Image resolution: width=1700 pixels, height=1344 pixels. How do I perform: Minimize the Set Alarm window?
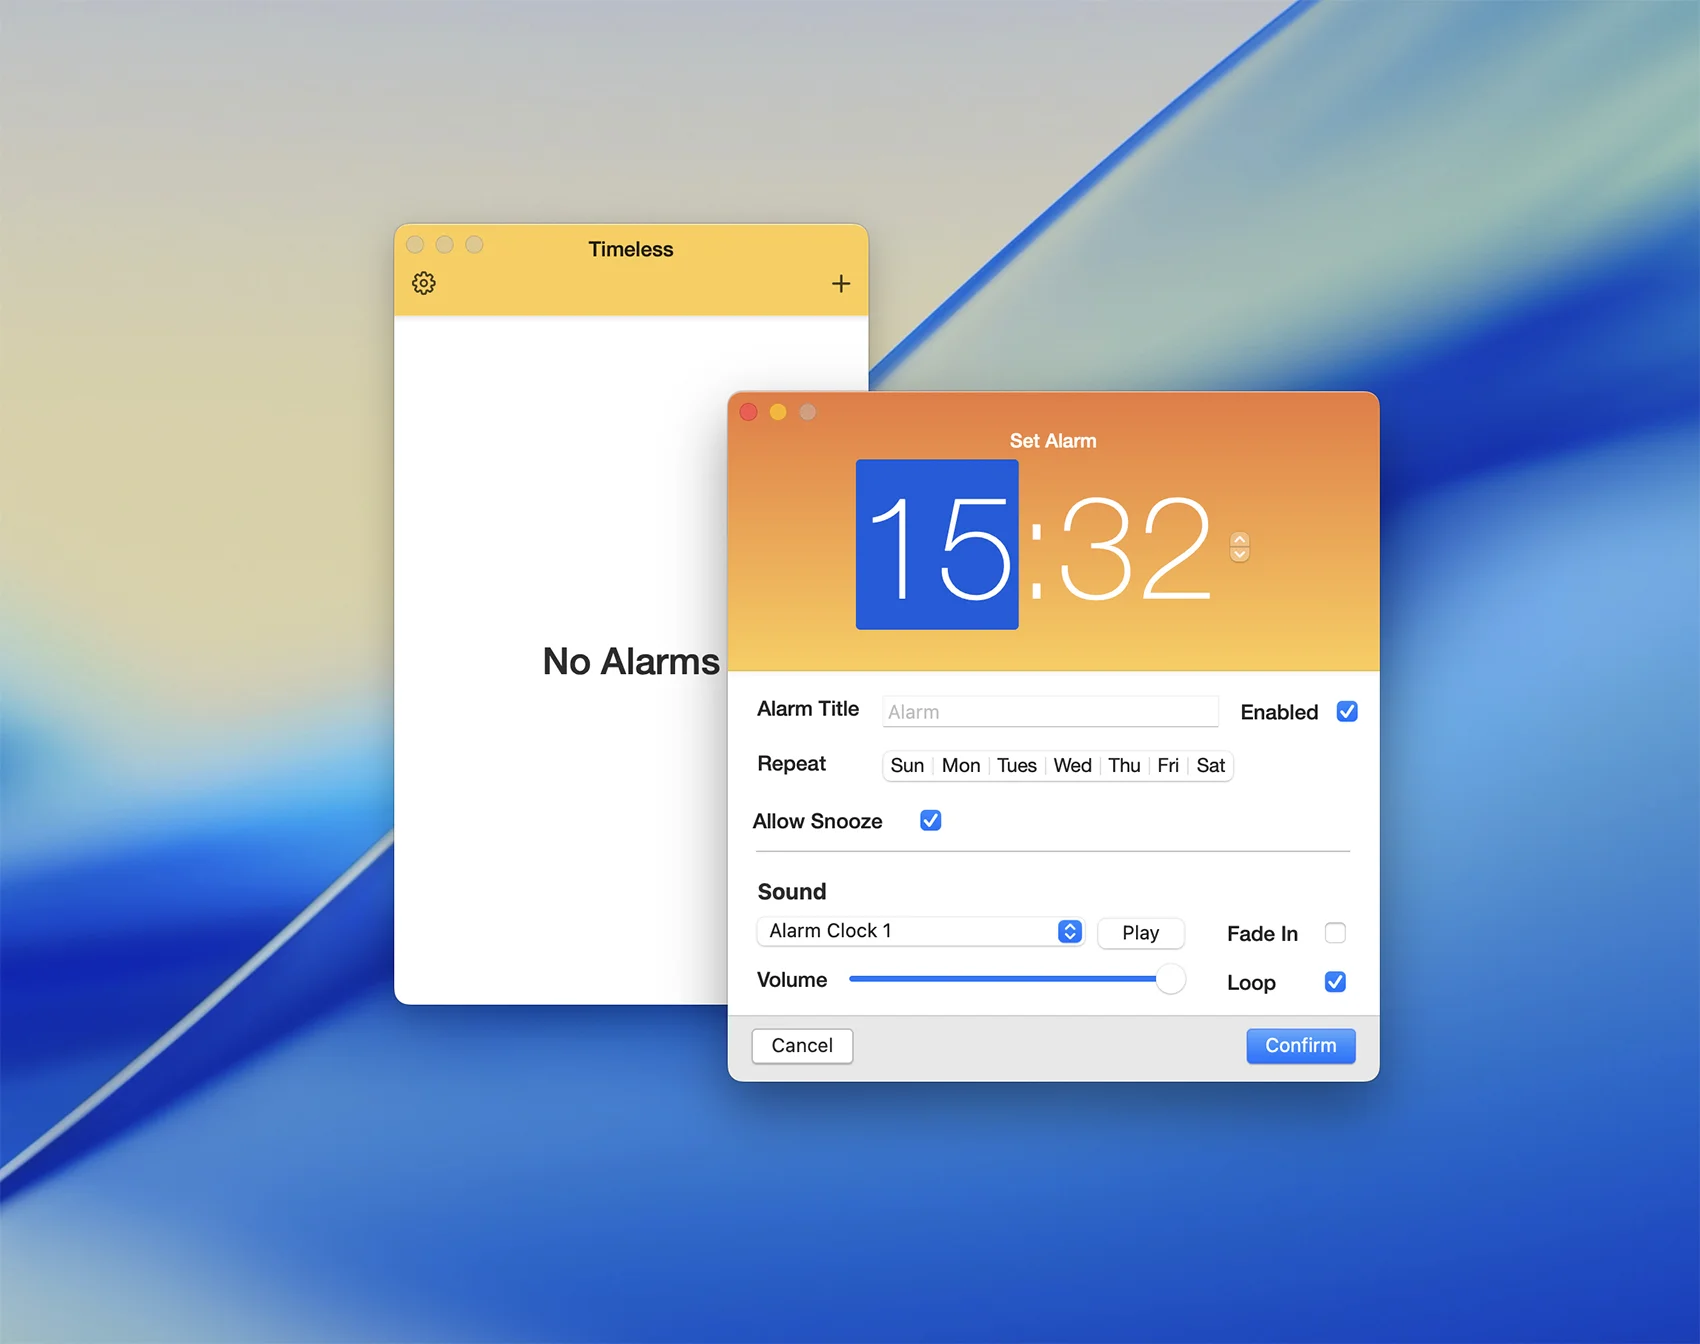[778, 412]
